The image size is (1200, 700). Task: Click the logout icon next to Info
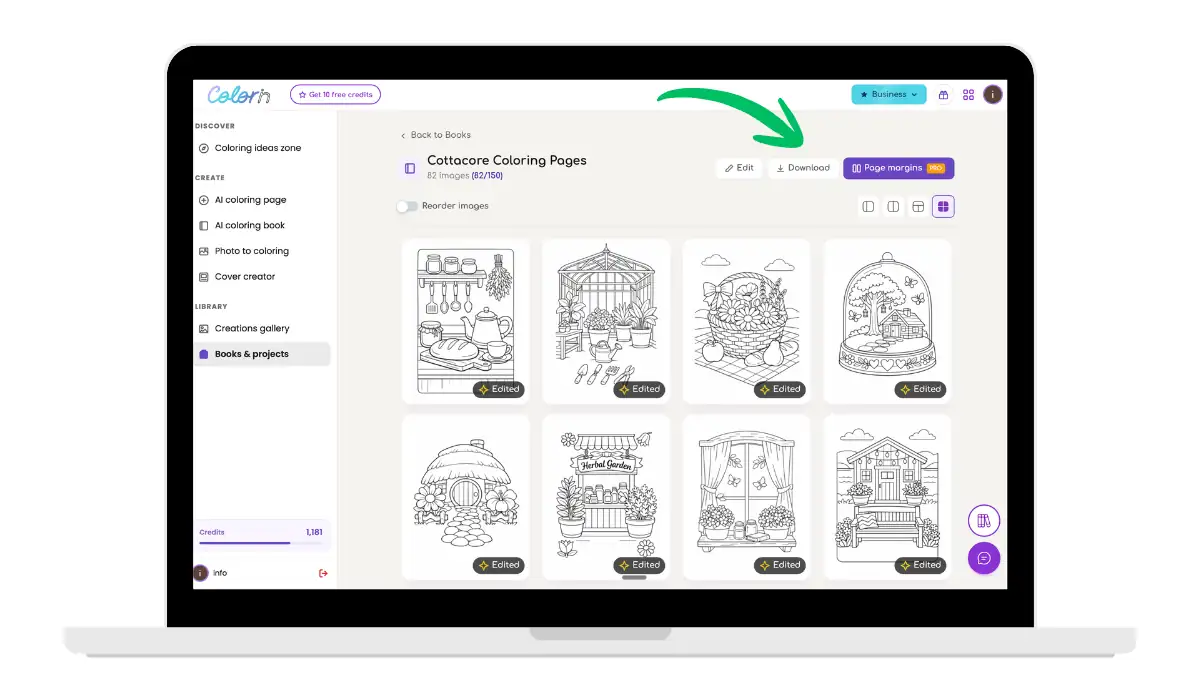click(x=322, y=572)
